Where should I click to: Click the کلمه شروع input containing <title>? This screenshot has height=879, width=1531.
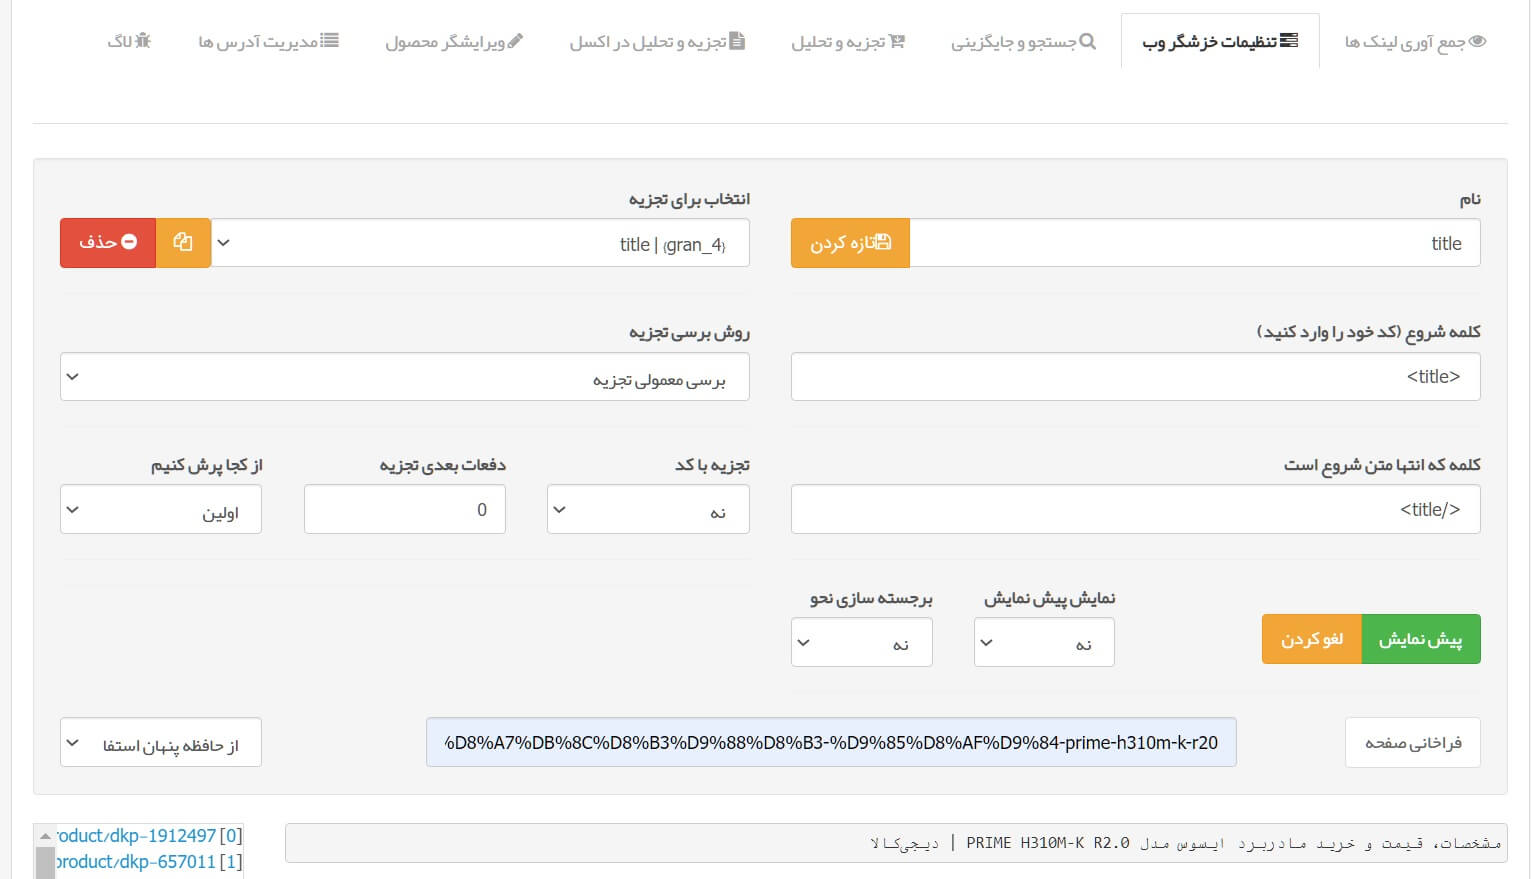[x=1136, y=376]
